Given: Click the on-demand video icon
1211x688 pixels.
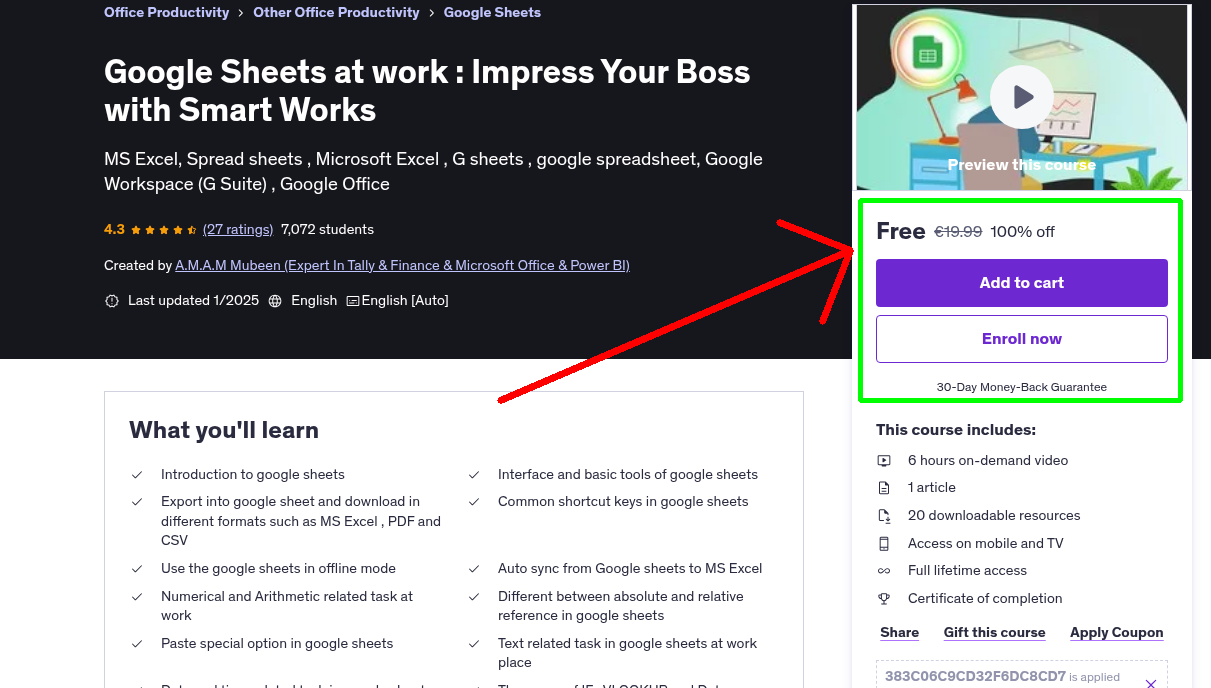Looking at the screenshot, I should coord(884,461).
